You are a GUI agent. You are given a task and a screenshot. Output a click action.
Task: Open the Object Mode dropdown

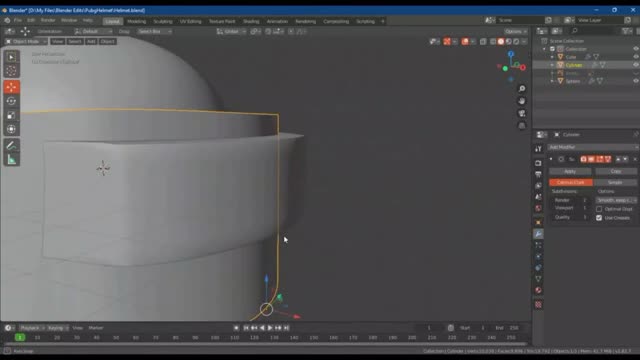[26, 42]
